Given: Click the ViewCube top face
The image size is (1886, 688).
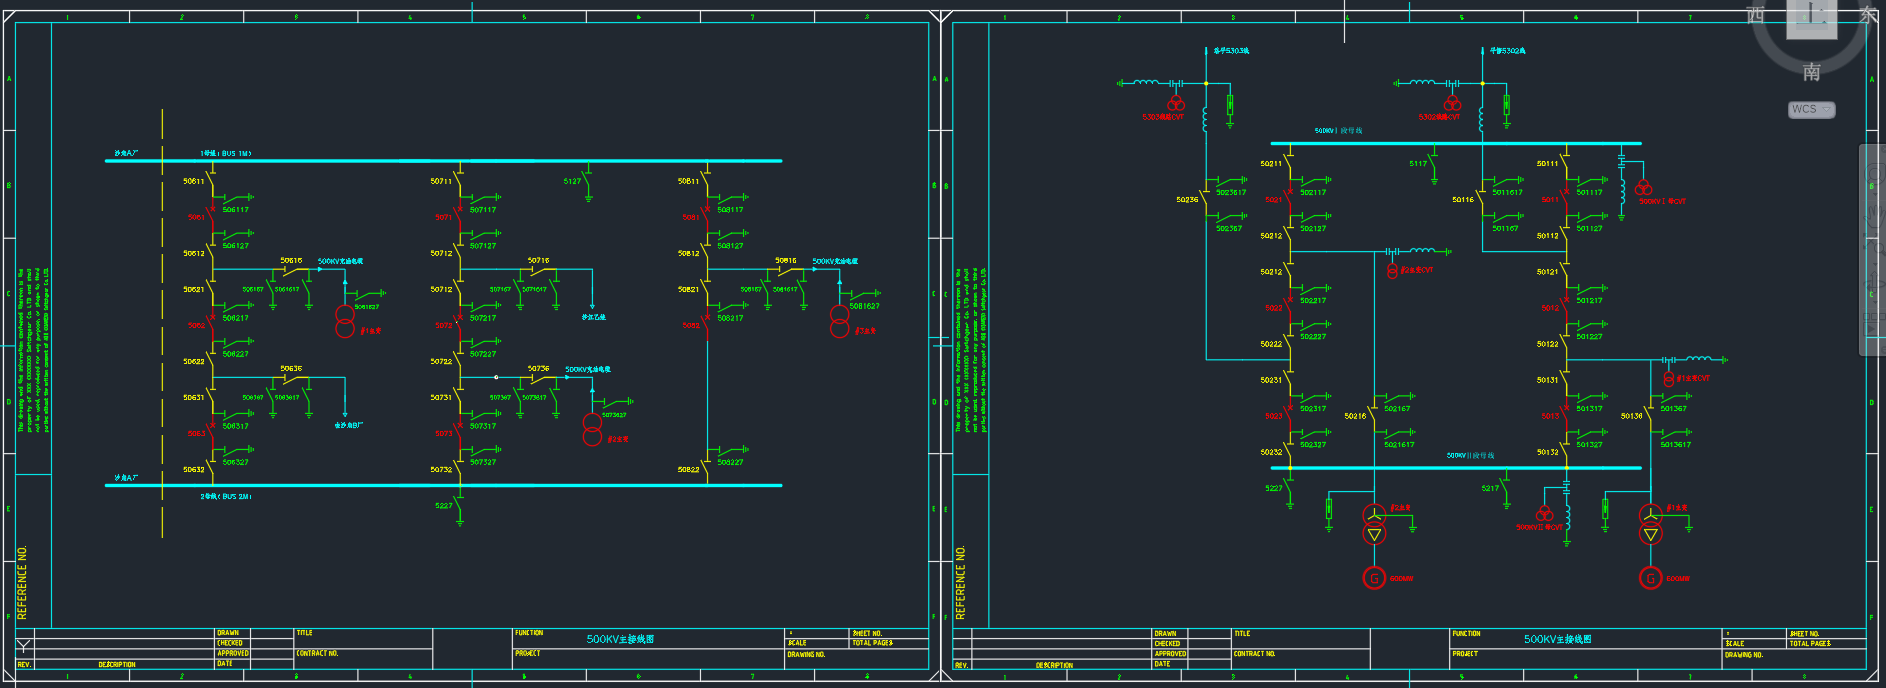Looking at the screenshot, I should point(1811,17).
